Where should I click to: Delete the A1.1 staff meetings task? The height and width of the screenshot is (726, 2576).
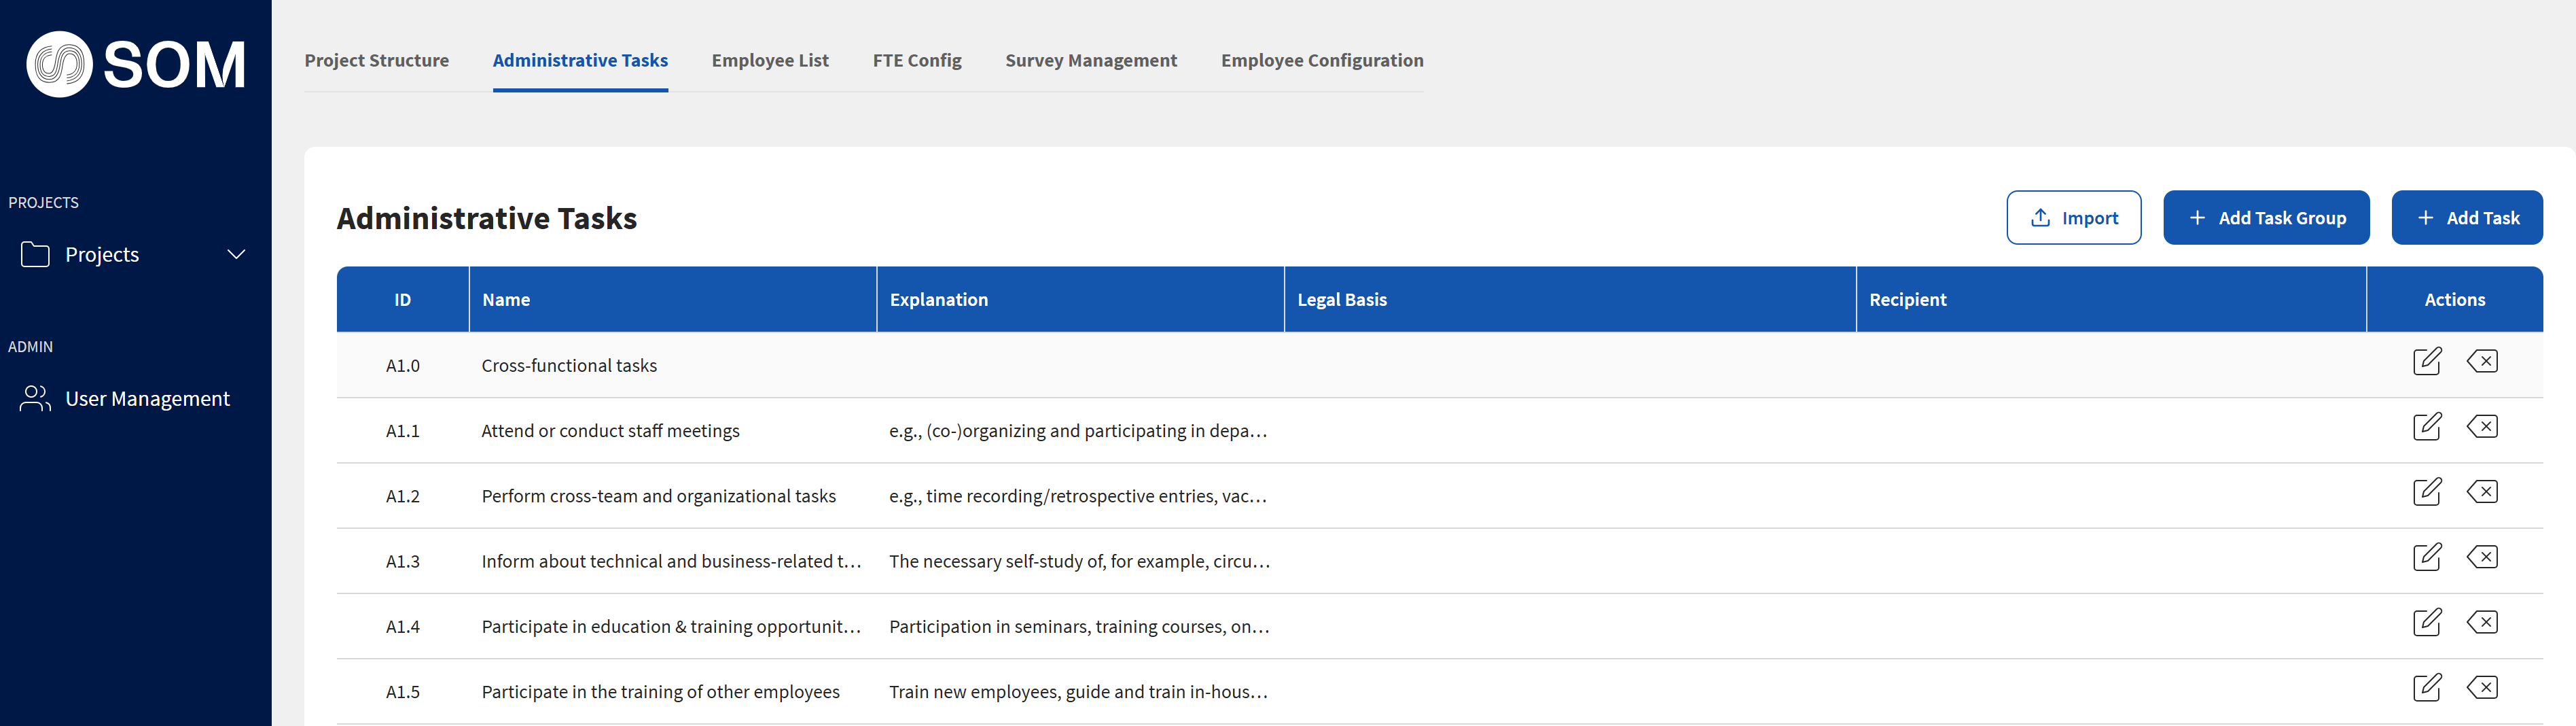(x=2481, y=427)
